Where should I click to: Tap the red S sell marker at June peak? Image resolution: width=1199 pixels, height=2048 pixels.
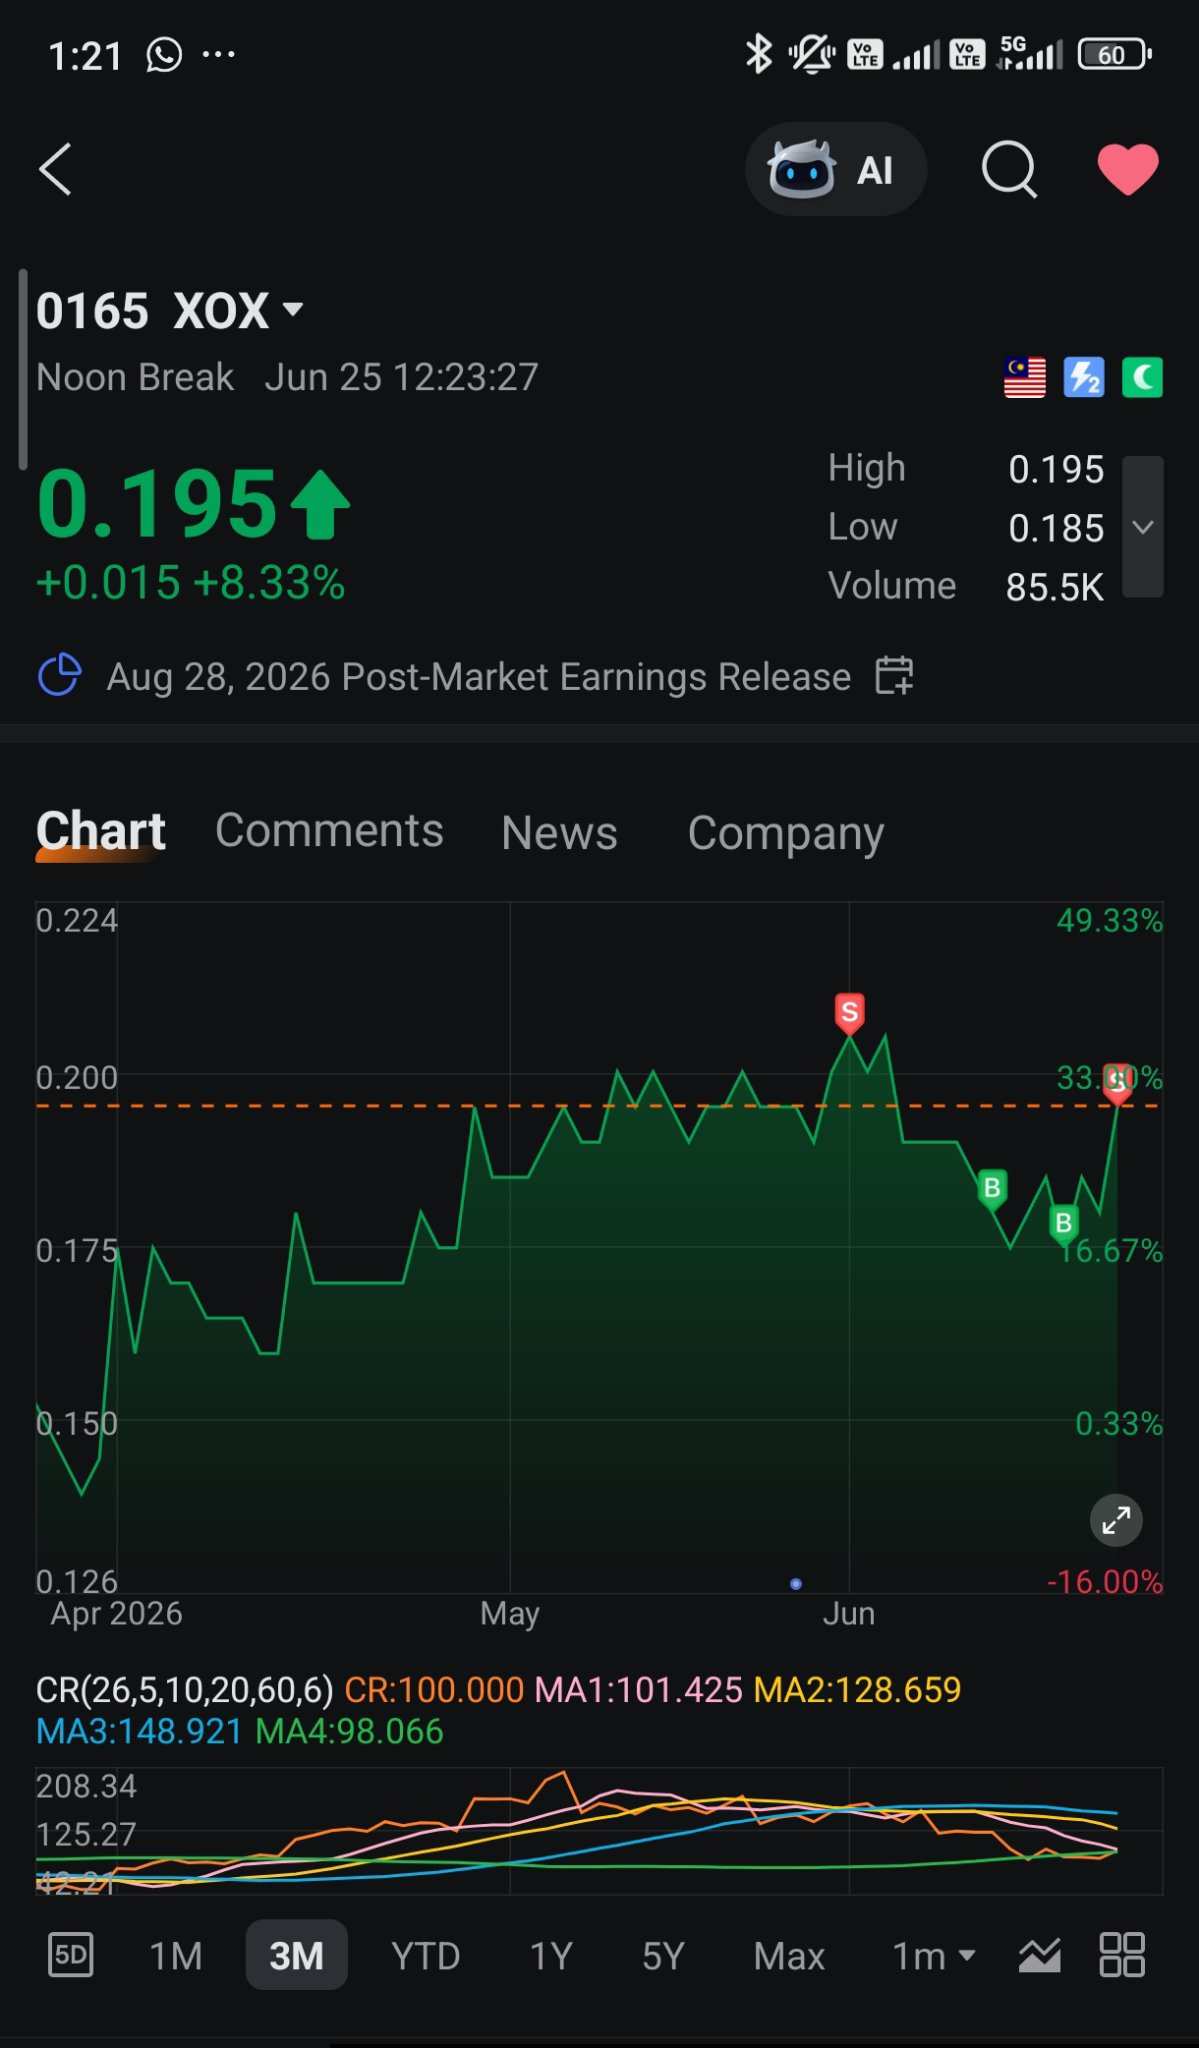click(849, 1014)
